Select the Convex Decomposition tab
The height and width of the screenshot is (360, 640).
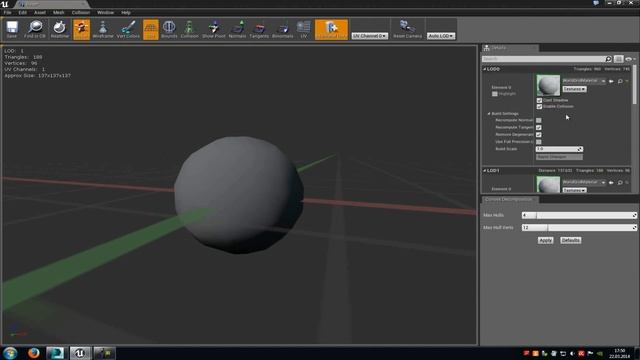(510, 199)
